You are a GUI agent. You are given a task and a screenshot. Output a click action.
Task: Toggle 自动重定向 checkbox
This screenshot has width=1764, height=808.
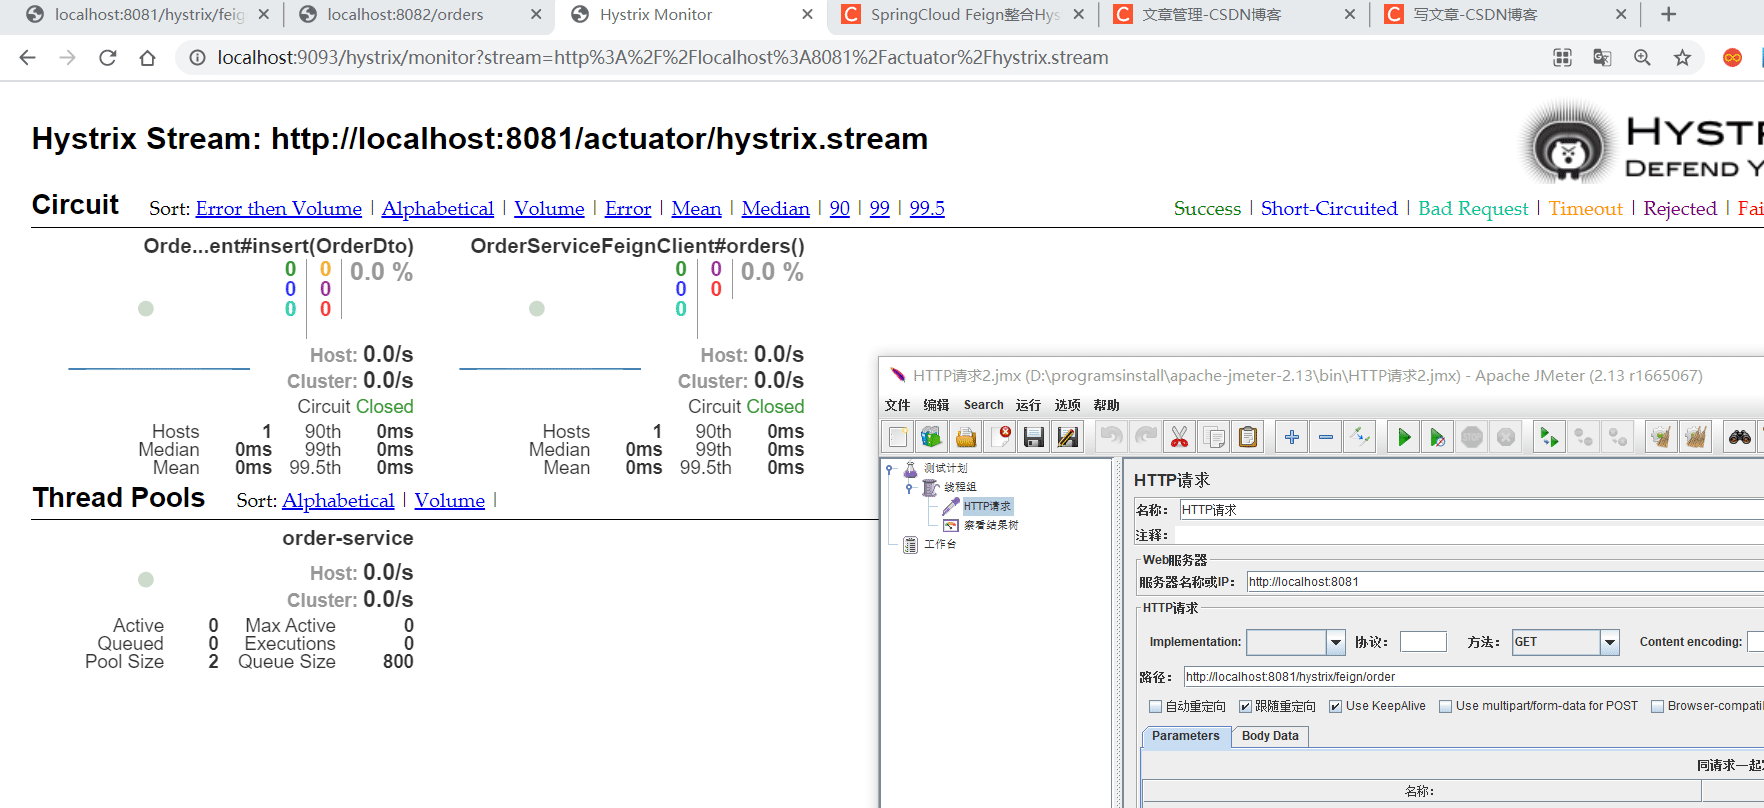(1156, 706)
